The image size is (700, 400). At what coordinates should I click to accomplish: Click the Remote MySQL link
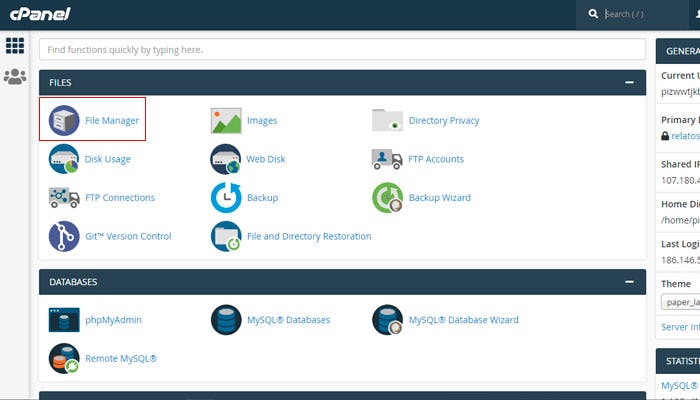121,358
